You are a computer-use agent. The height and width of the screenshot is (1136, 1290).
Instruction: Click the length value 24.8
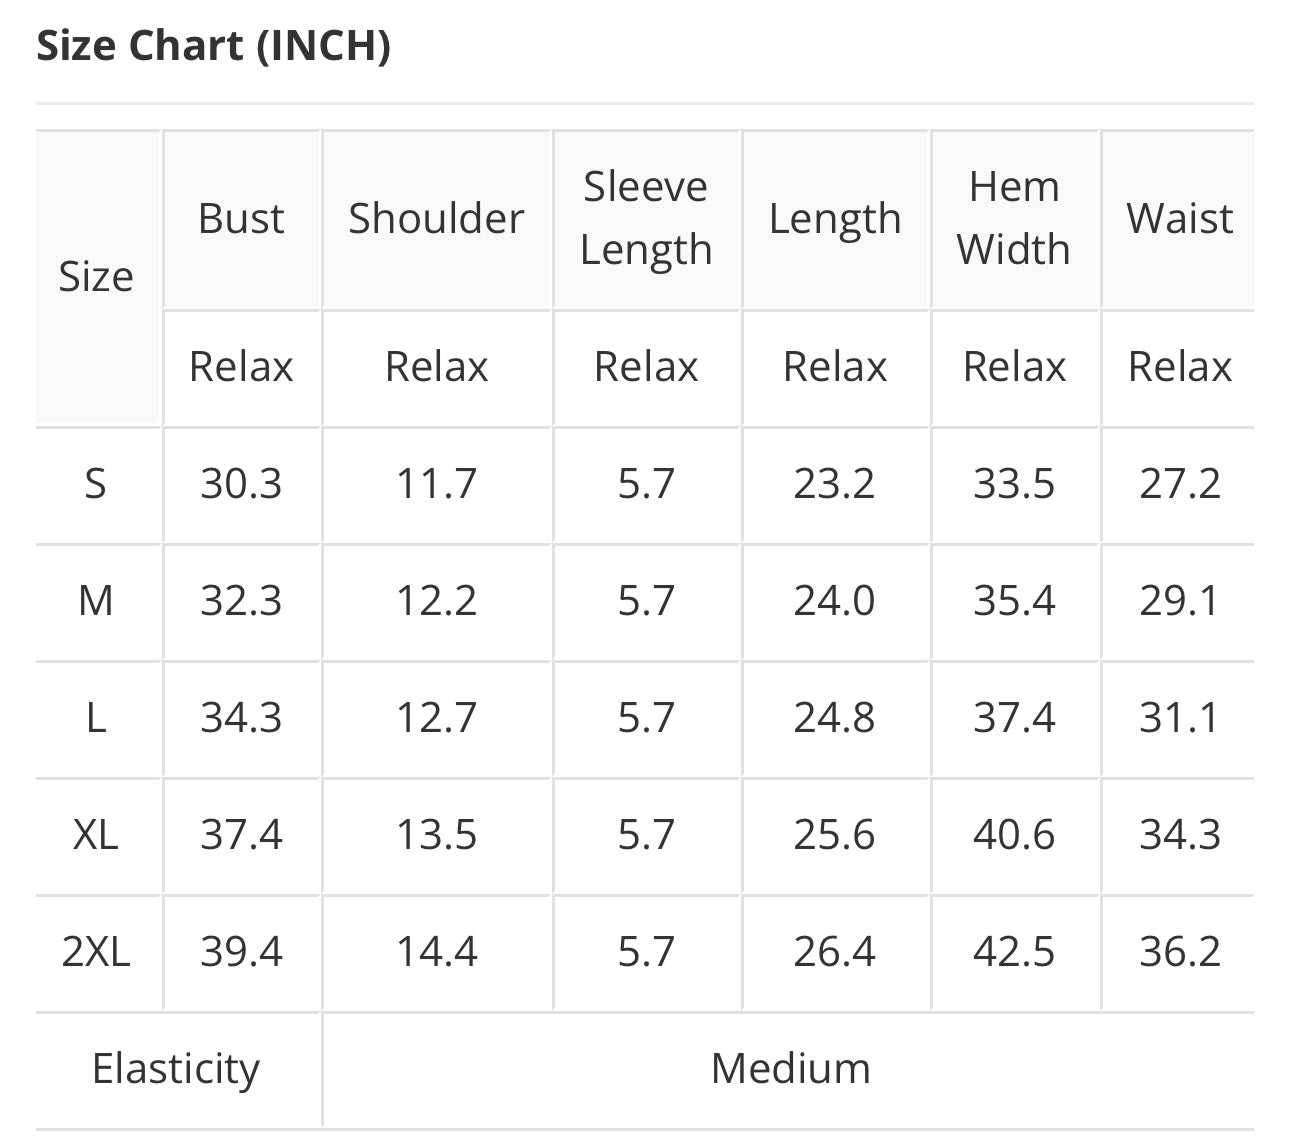tap(834, 718)
